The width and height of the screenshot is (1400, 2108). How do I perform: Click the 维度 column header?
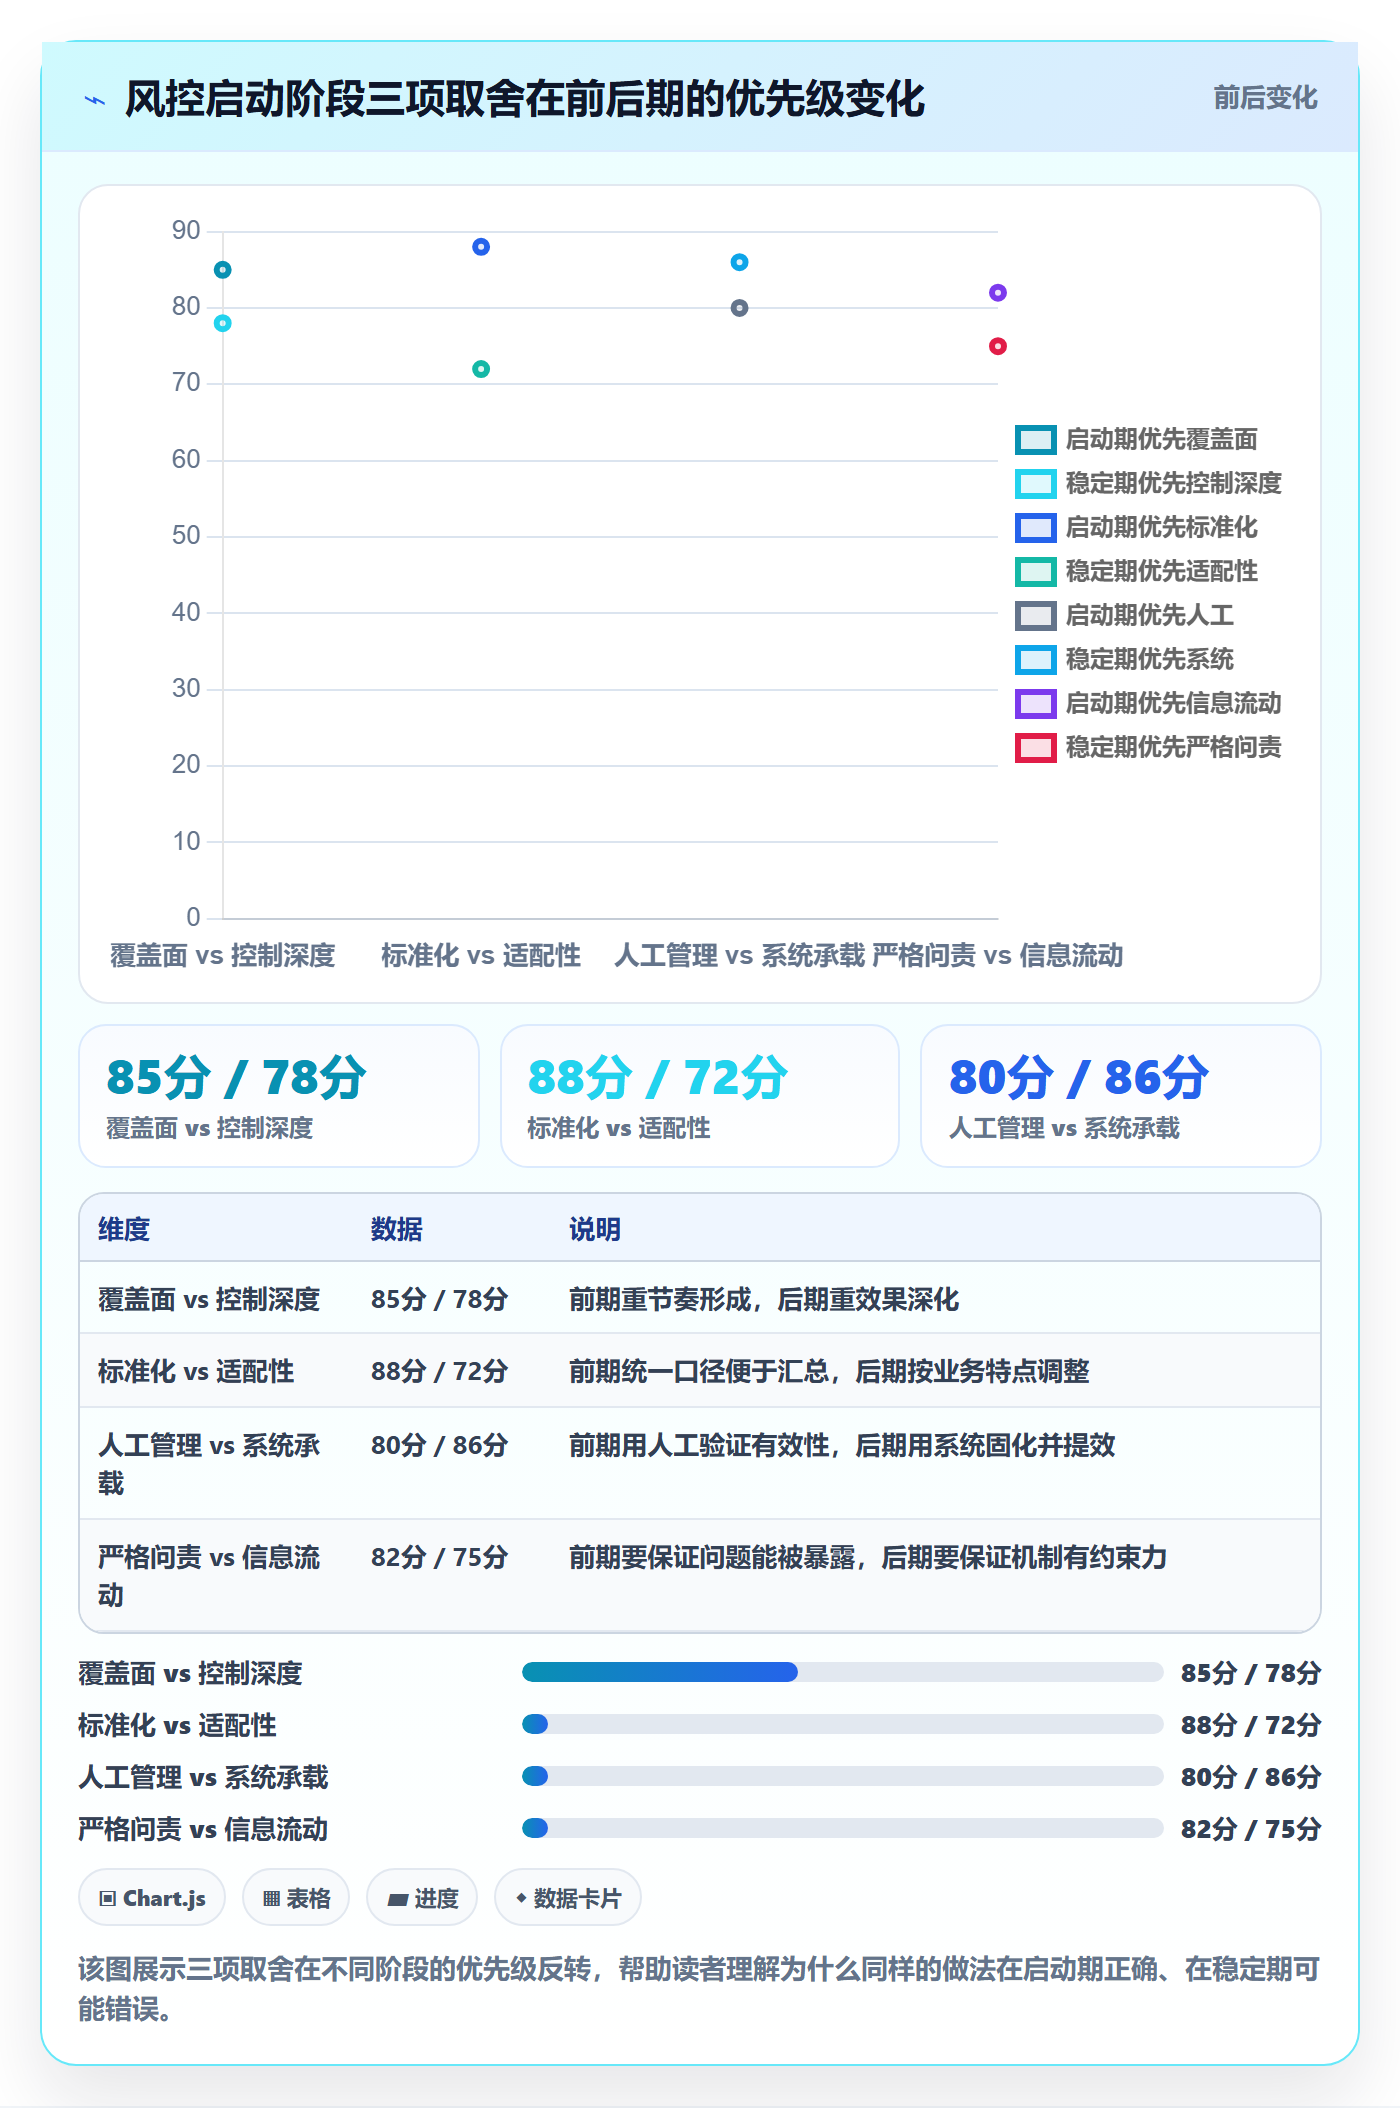[124, 1229]
